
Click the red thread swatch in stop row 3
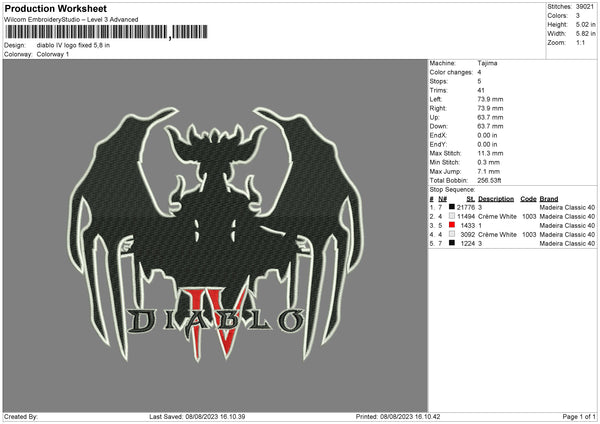(452, 225)
